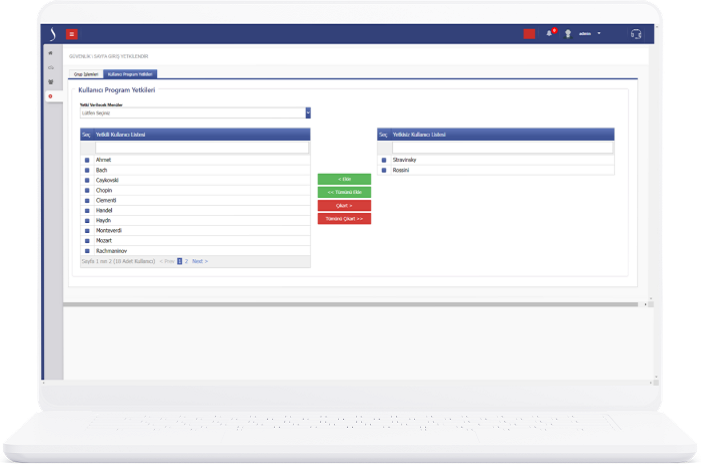This screenshot has width=701, height=464.
Task: Click the headset support icon
Action: click(x=636, y=34)
